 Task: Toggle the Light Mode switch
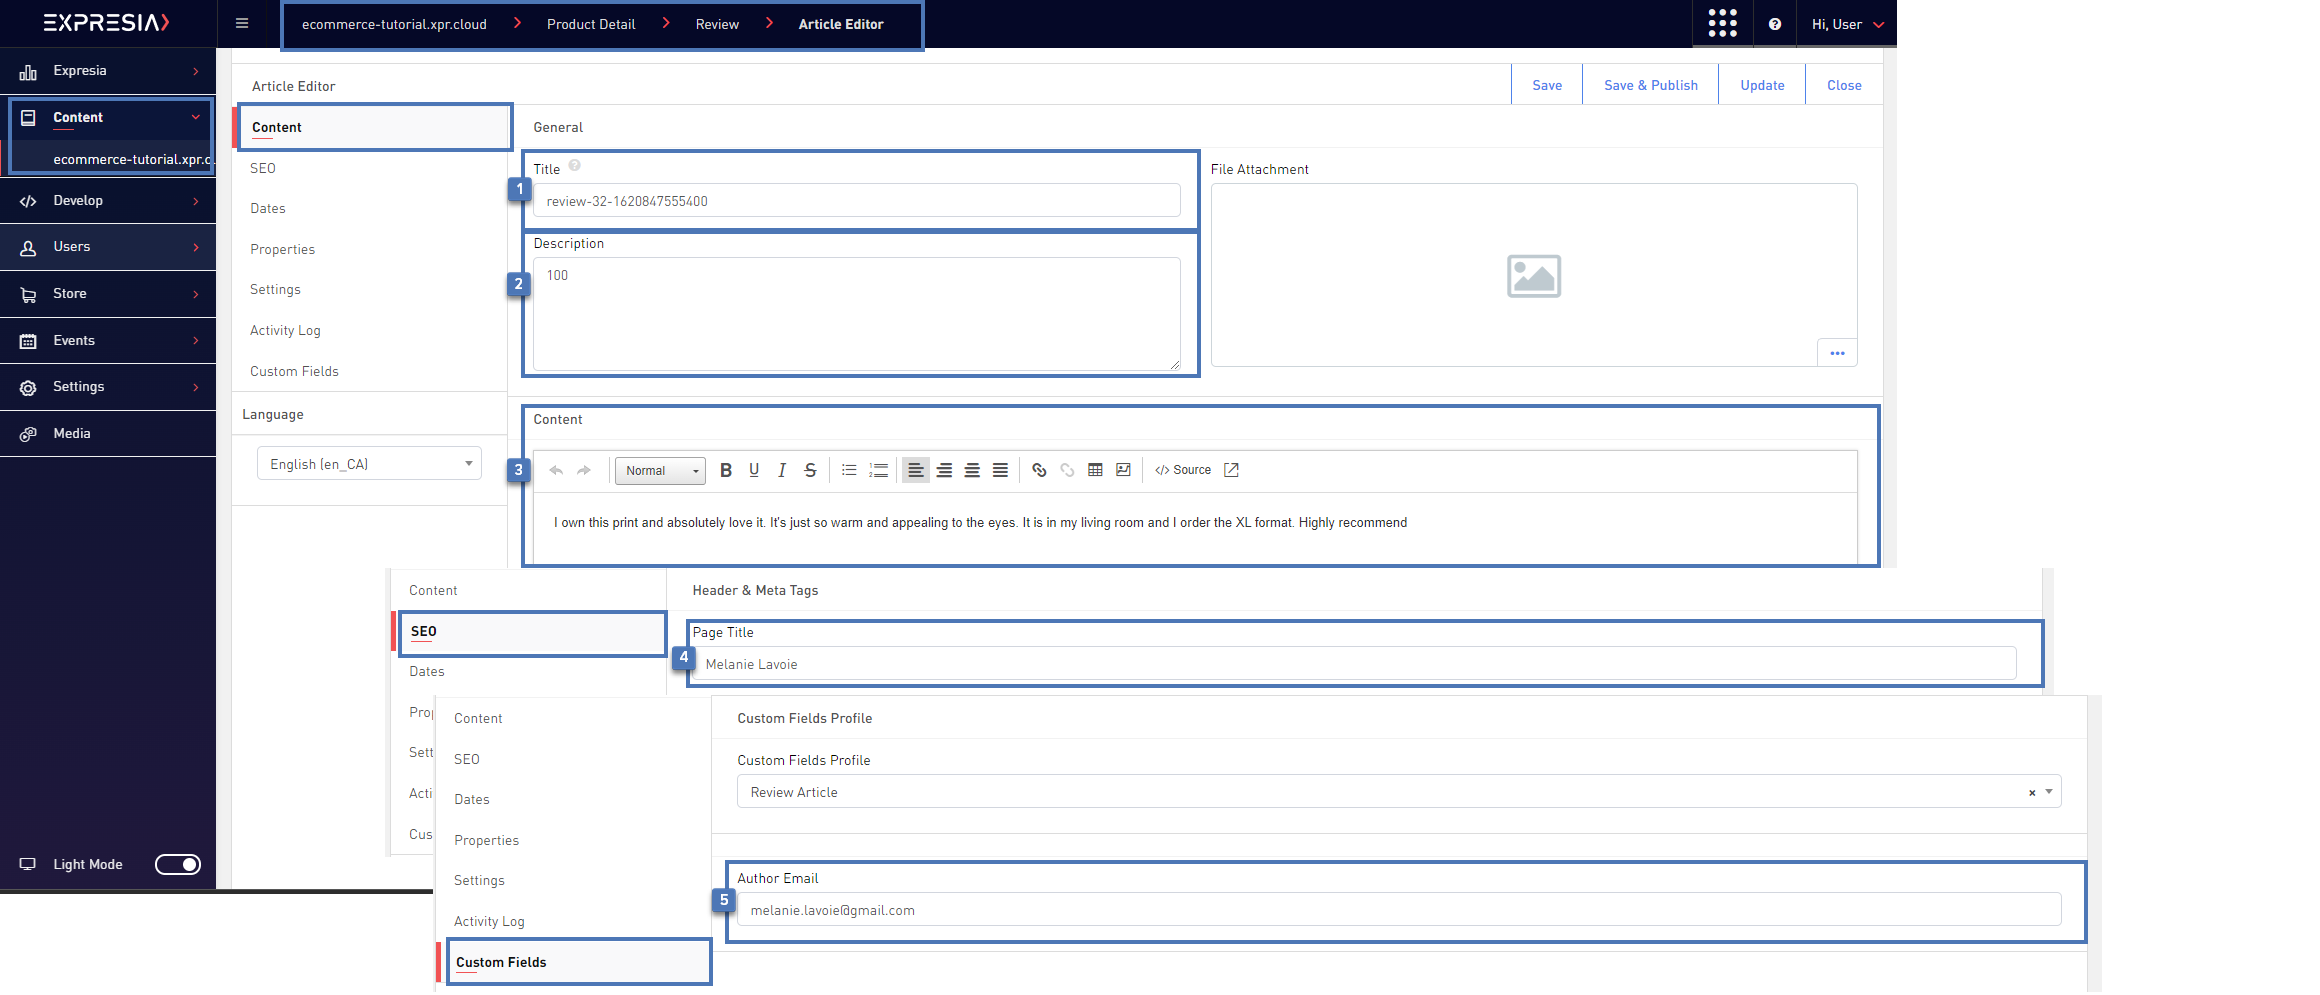(x=178, y=864)
